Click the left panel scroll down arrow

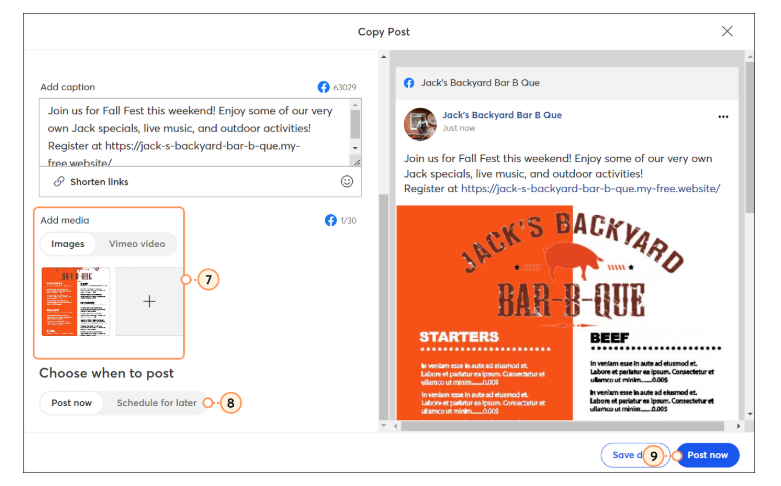point(384,425)
